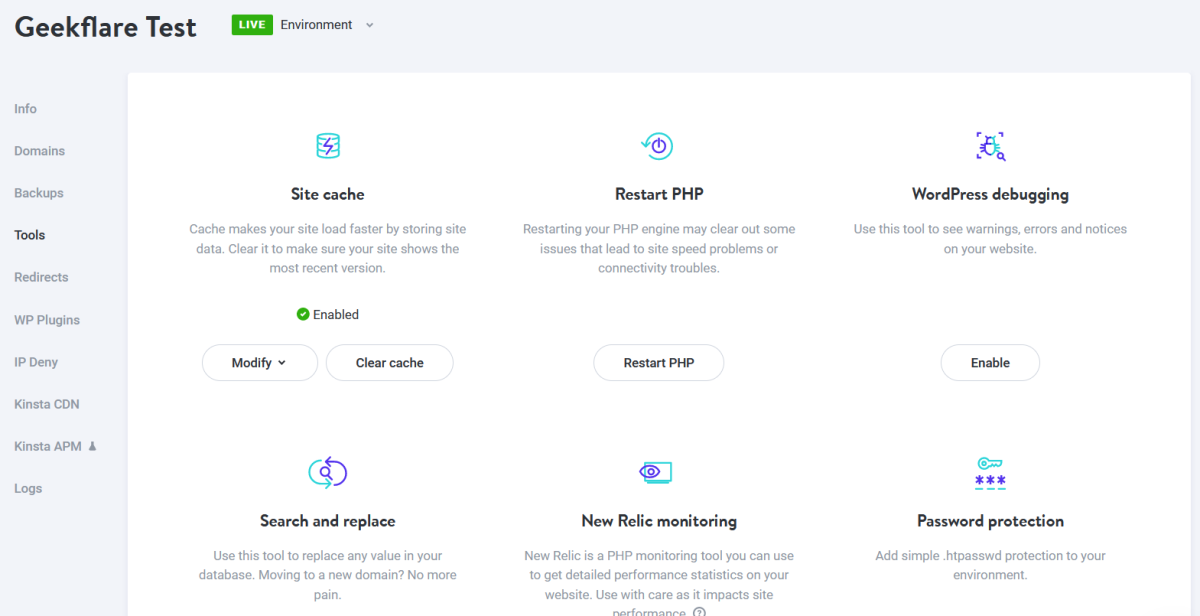
Task: Click the WordPress debugging bug icon
Action: point(990,146)
